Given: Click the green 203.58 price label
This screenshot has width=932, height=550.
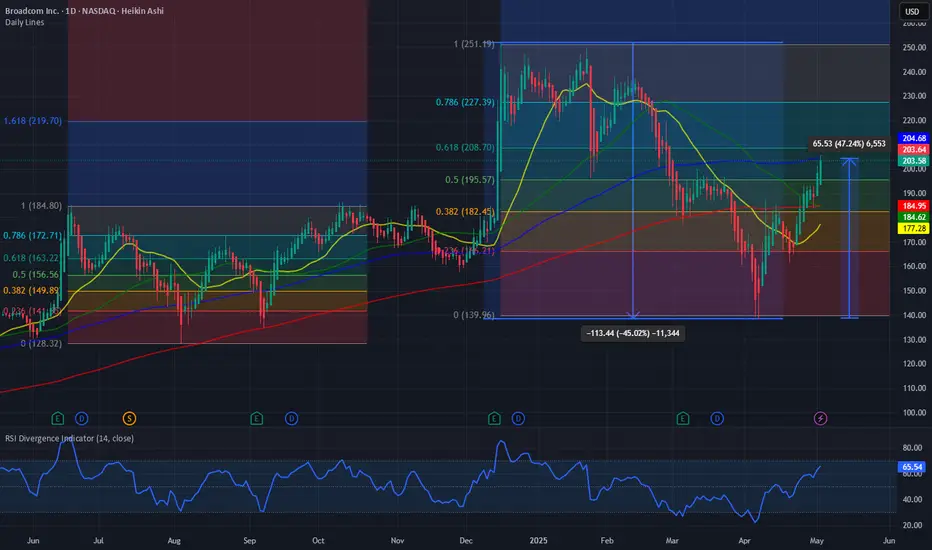Looking at the screenshot, I should [x=913, y=161].
